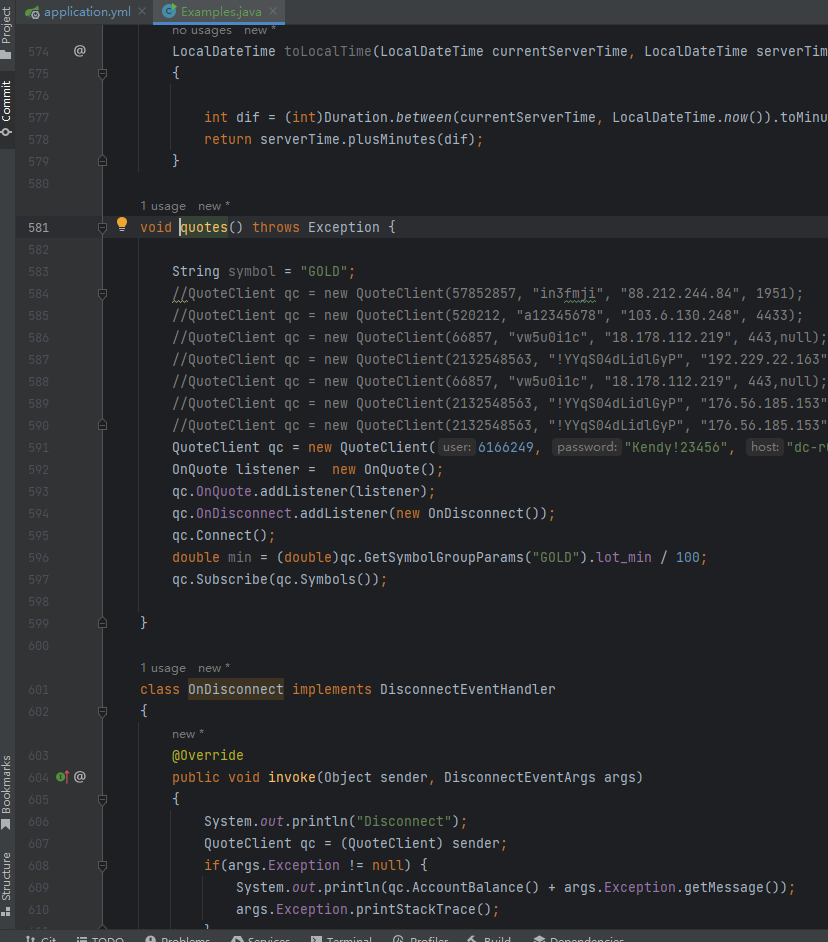The image size is (828, 942).
Task: Click the implements-method gutter icon on line 604
Action: coord(62,776)
